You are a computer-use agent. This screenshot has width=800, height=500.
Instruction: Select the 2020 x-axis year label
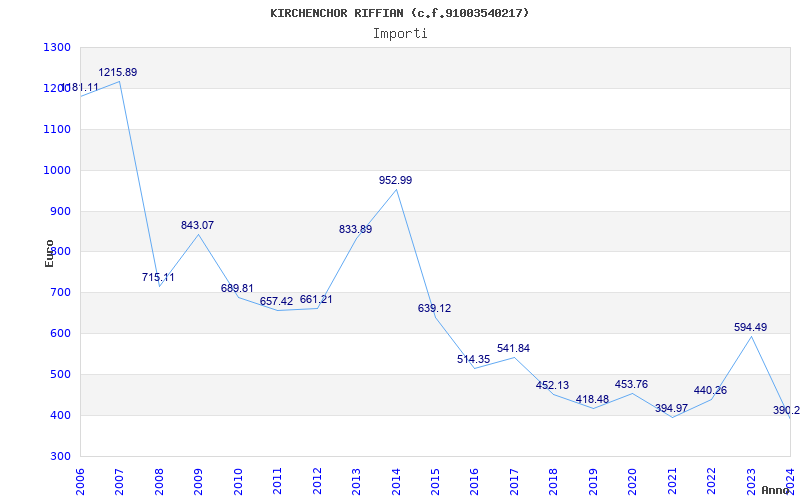tap(633, 481)
